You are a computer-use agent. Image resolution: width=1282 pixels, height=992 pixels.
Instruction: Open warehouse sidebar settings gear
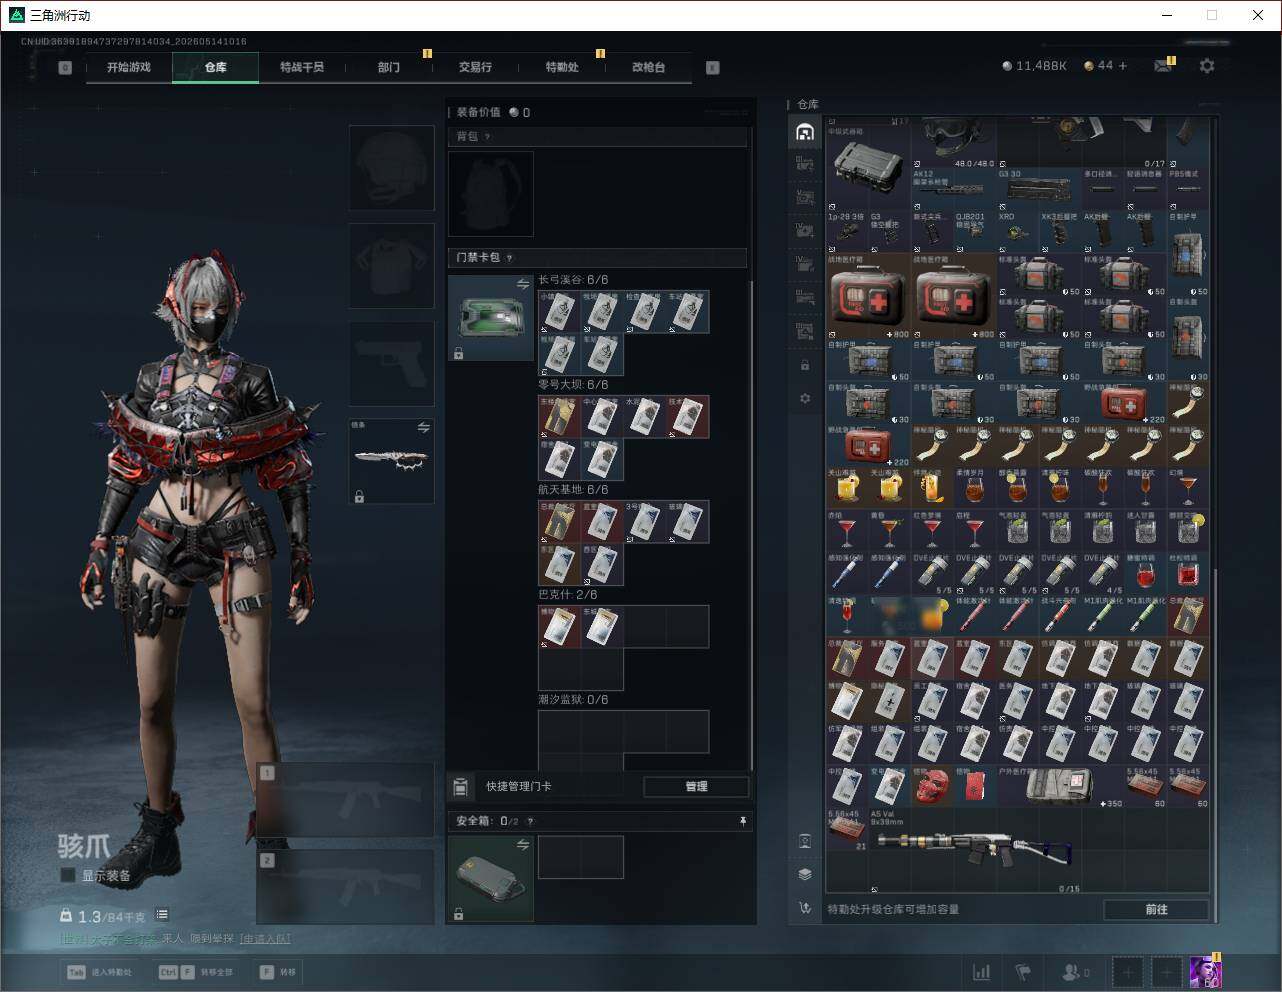pyautogui.click(x=805, y=399)
